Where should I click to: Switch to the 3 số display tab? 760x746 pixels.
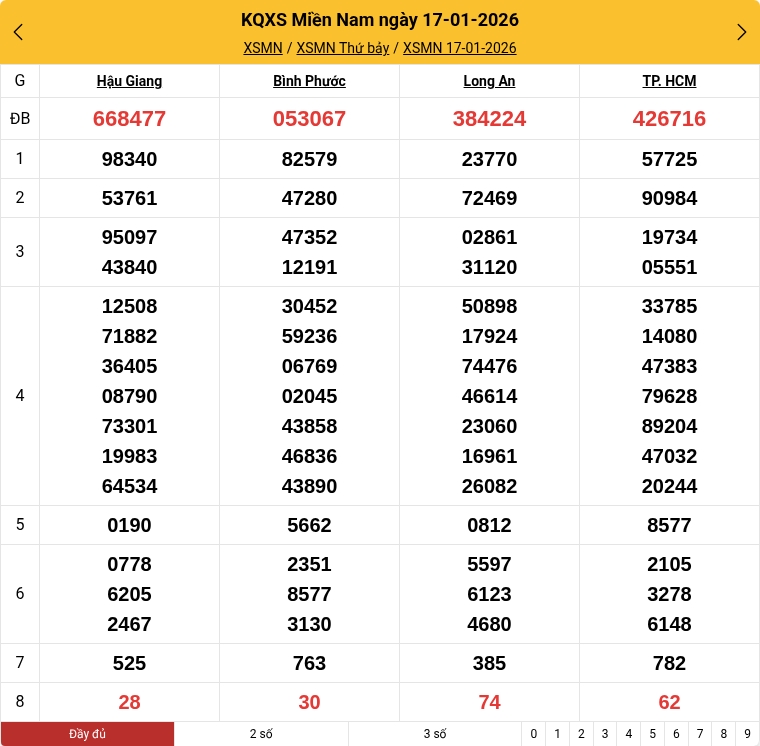pyautogui.click(x=435, y=734)
